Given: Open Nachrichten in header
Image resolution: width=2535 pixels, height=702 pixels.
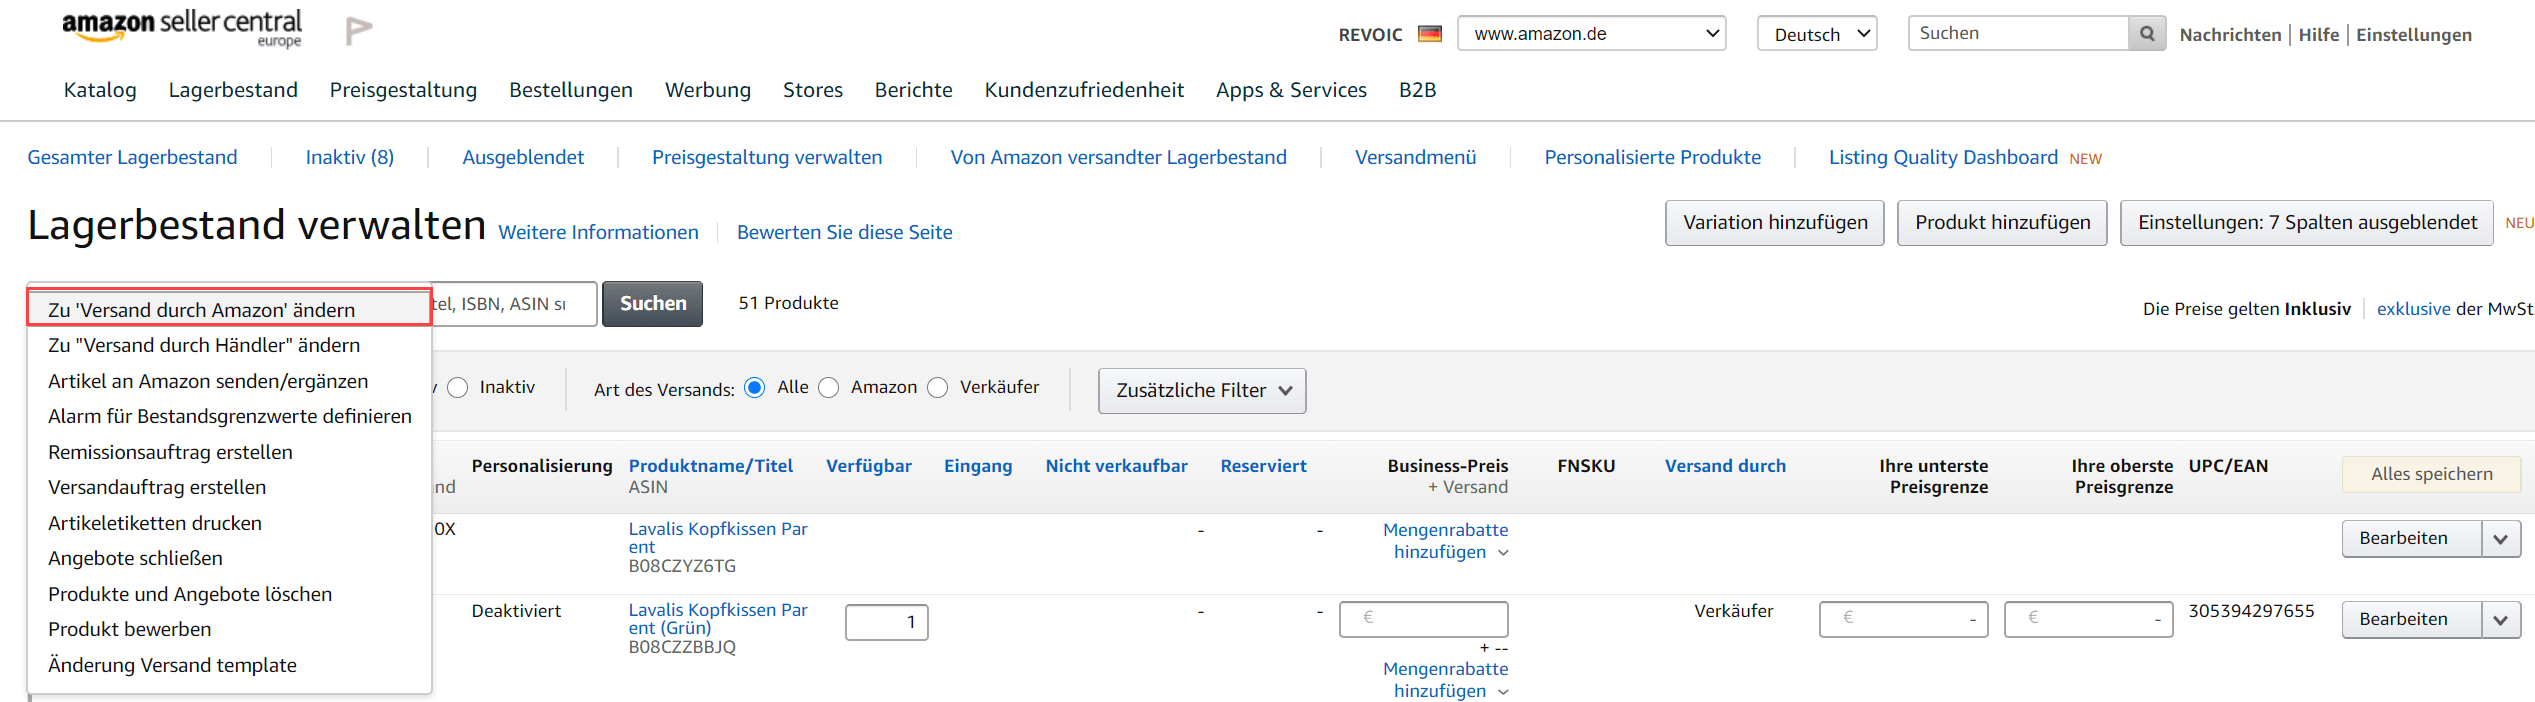Looking at the screenshot, I should tap(2230, 35).
